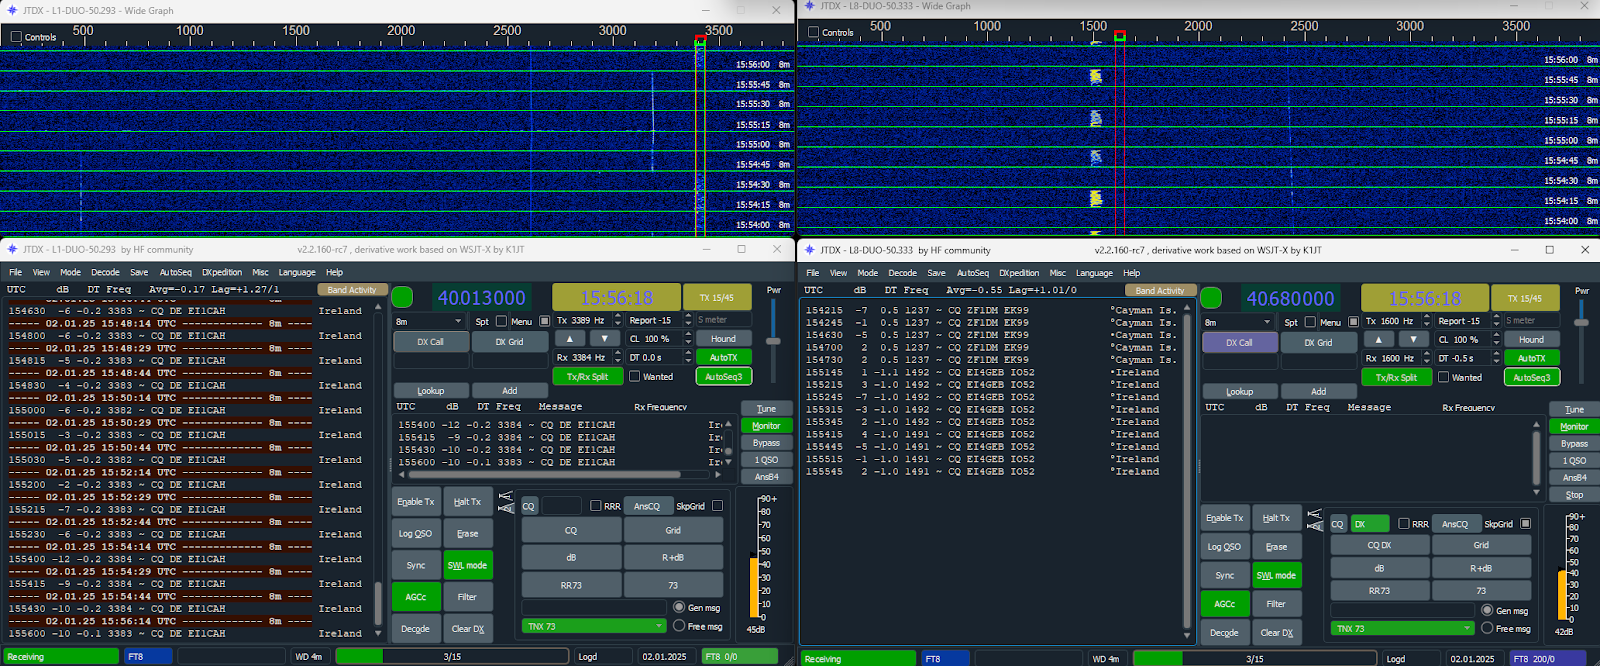Click up-arrow frequency shift button in L1-DUO window
Screen dimensions: 1600x666
click(x=570, y=339)
